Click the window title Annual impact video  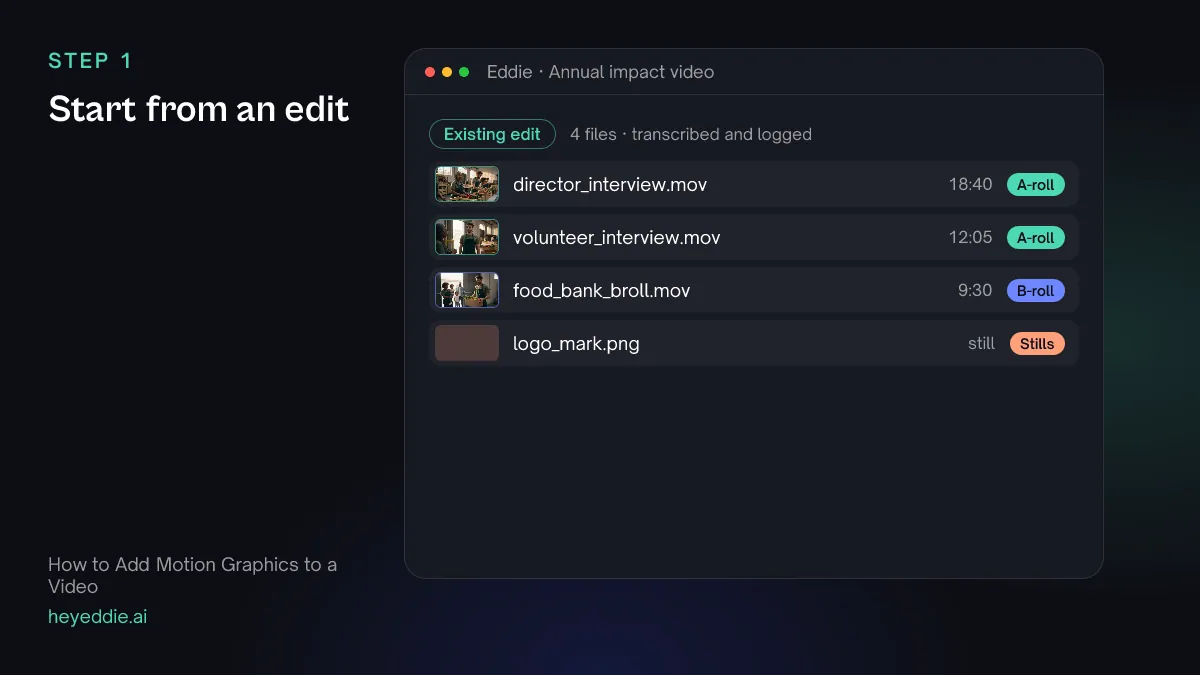coord(631,72)
